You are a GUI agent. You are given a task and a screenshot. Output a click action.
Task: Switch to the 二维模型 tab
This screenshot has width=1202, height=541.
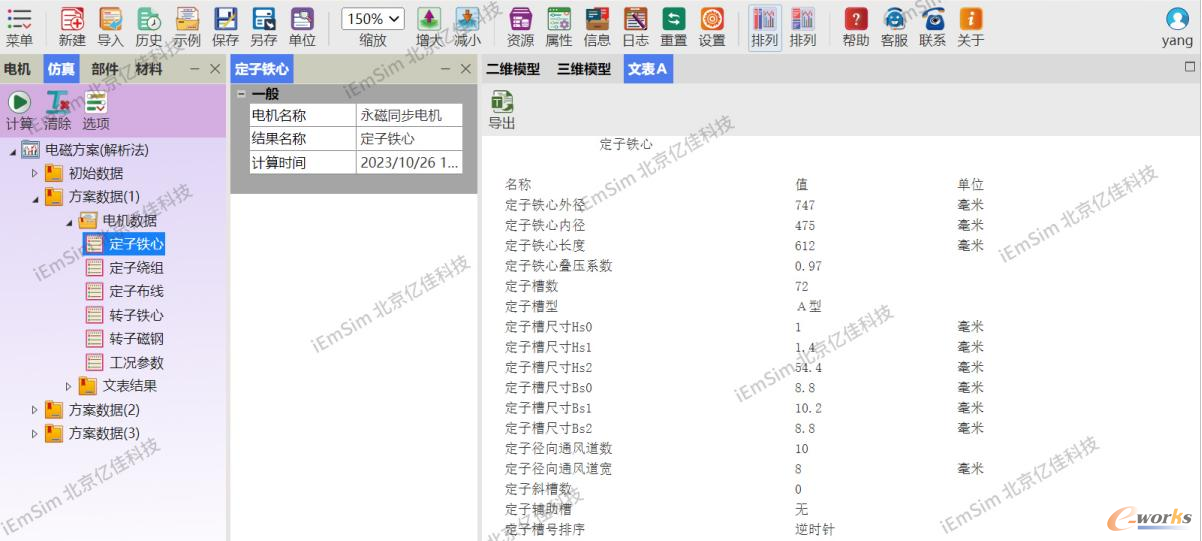513,69
